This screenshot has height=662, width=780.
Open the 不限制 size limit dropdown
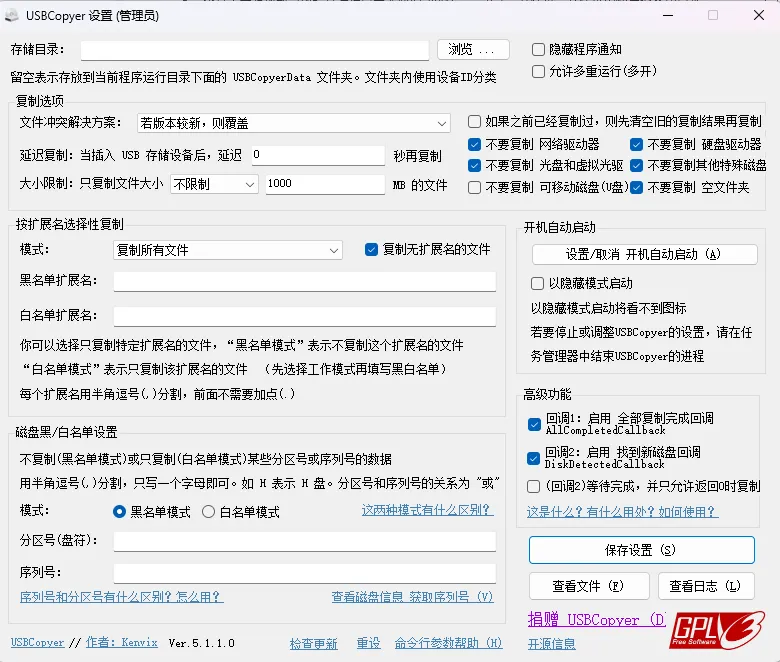click(214, 185)
